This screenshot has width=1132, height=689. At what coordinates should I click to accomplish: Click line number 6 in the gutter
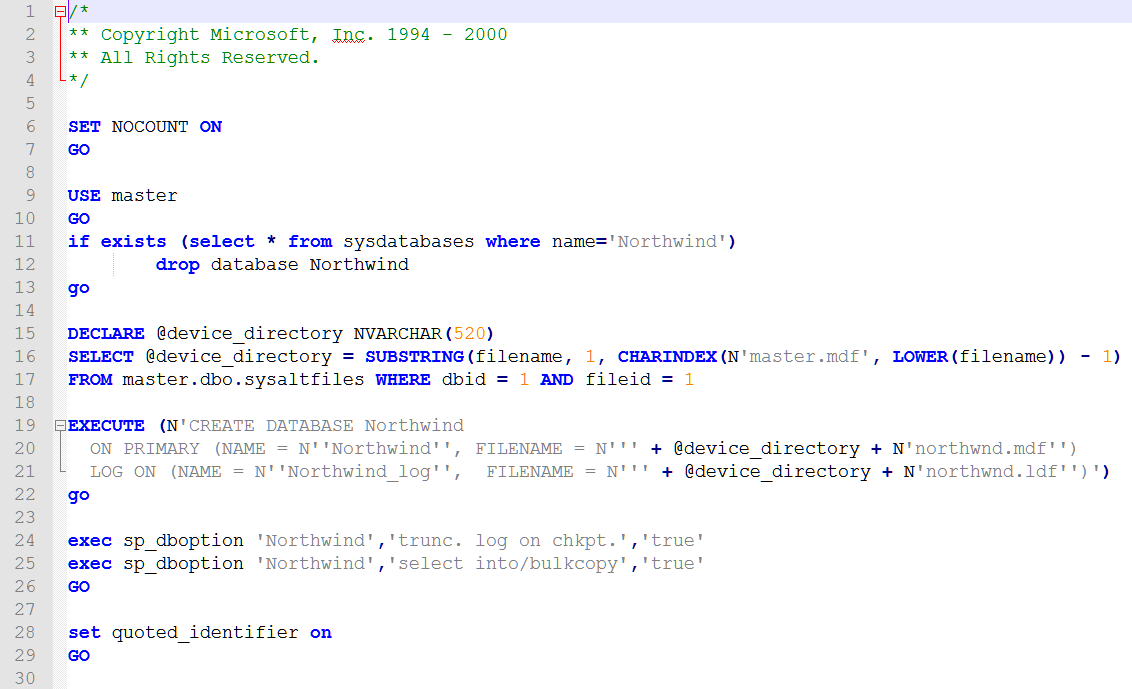[30, 127]
